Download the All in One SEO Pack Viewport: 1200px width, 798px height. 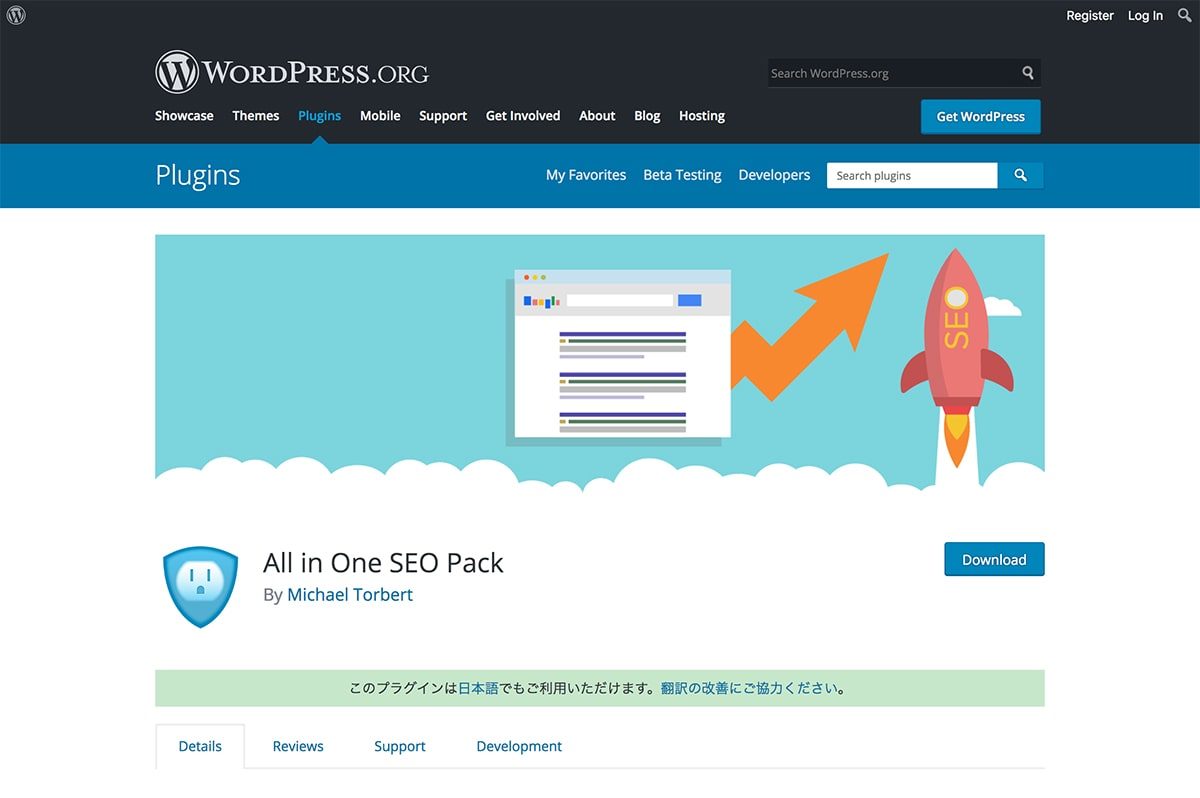993,560
